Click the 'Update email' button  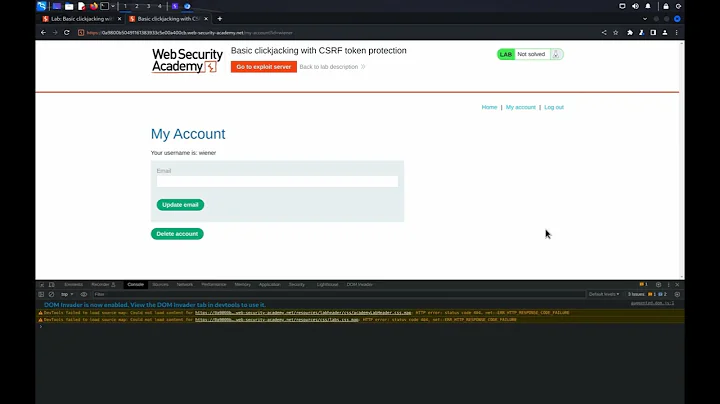tap(180, 205)
